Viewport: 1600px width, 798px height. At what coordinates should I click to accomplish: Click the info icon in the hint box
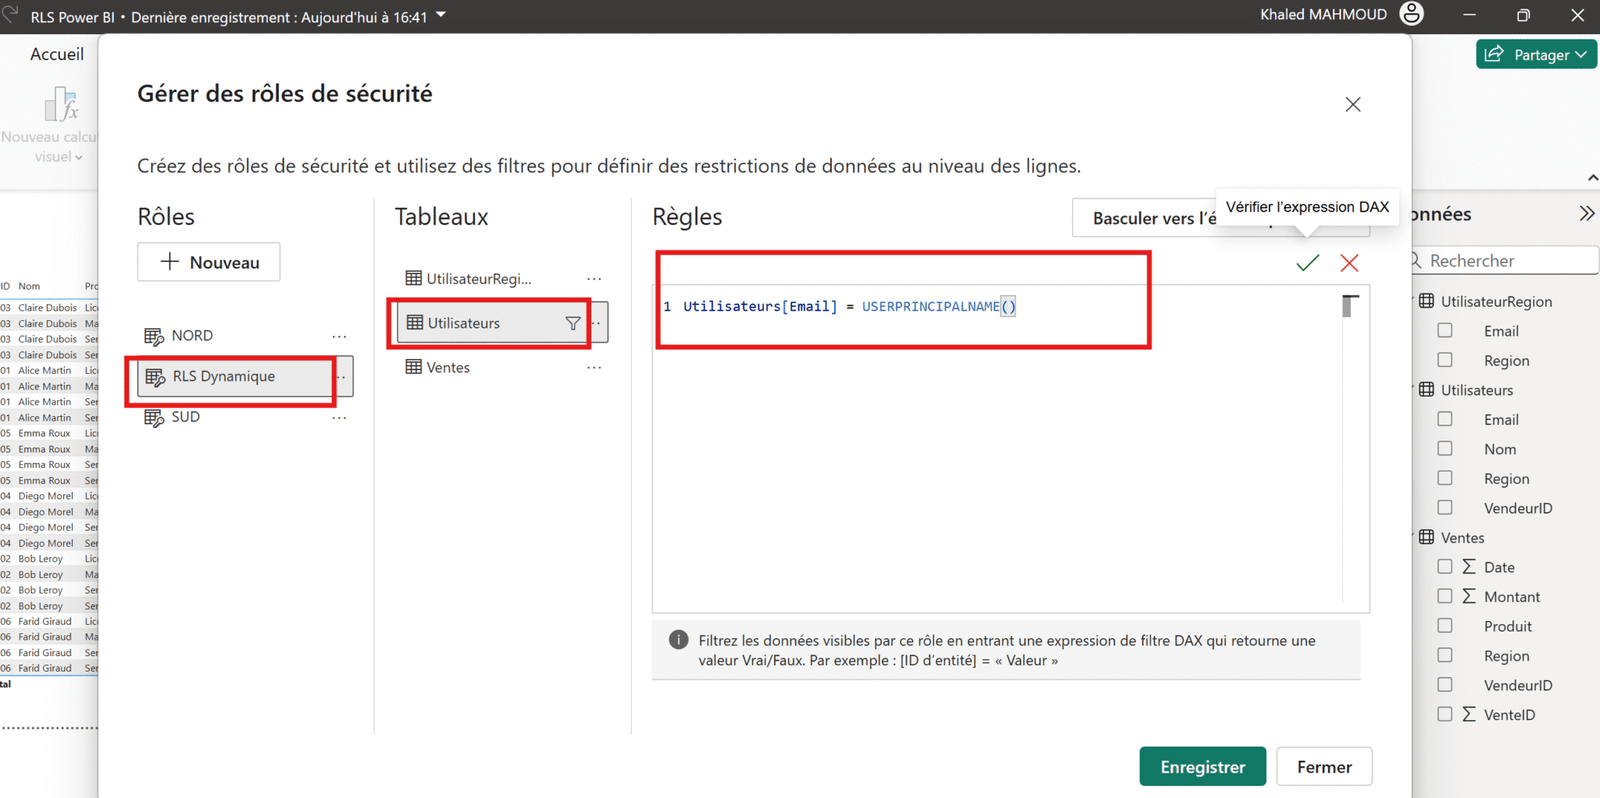point(678,640)
